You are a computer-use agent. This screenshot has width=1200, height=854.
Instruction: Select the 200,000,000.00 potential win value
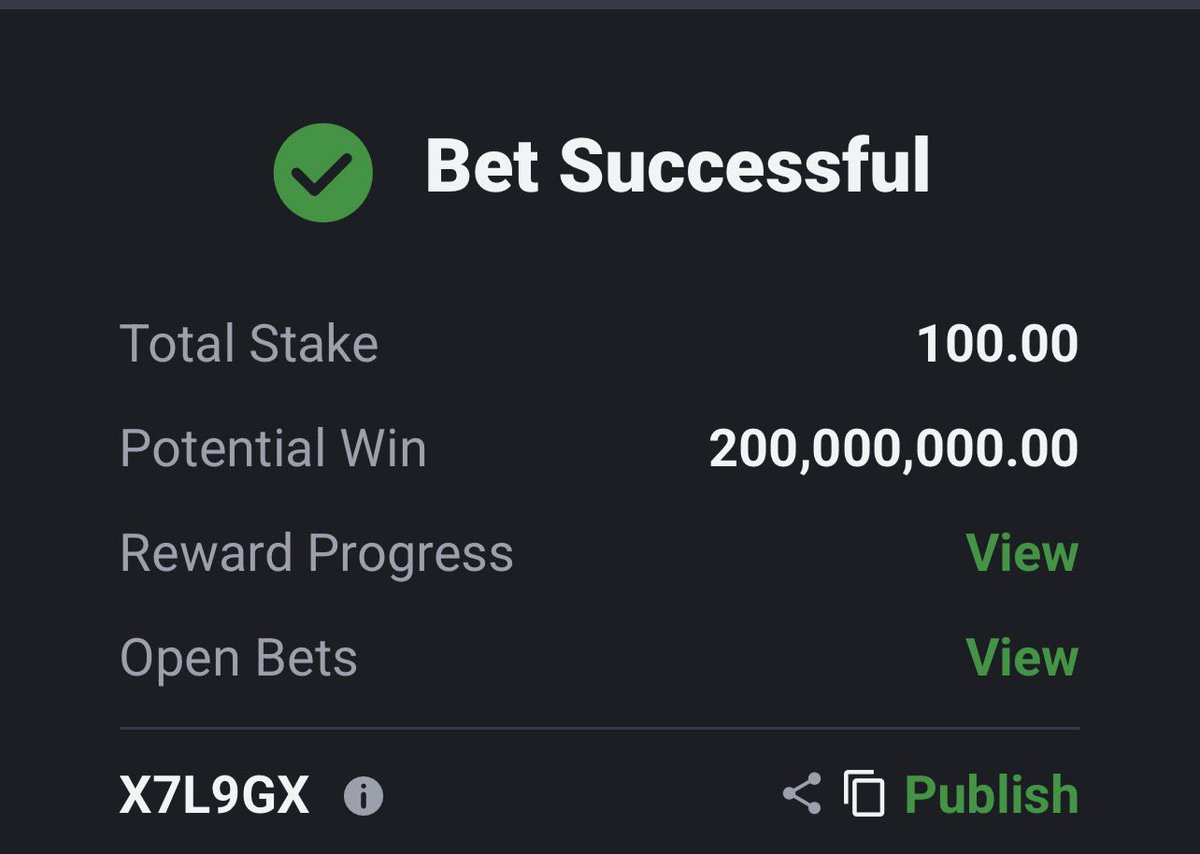coord(894,449)
